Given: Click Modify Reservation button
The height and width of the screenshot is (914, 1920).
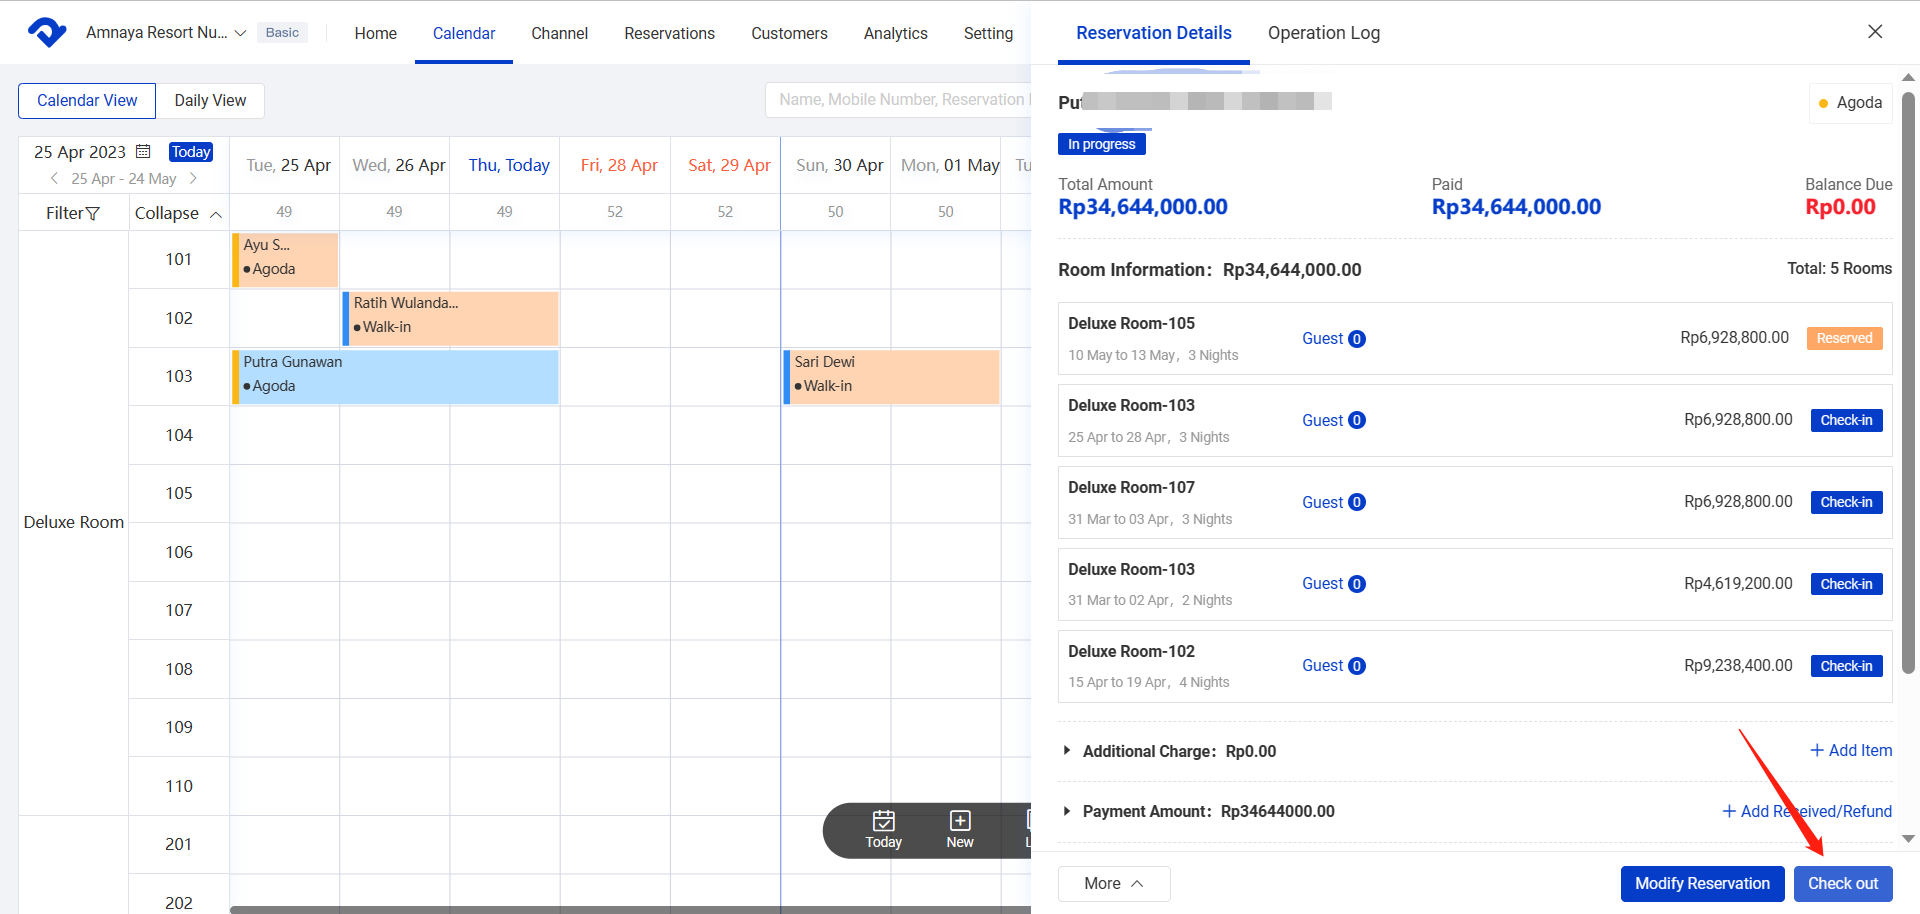Looking at the screenshot, I should click(1701, 884).
